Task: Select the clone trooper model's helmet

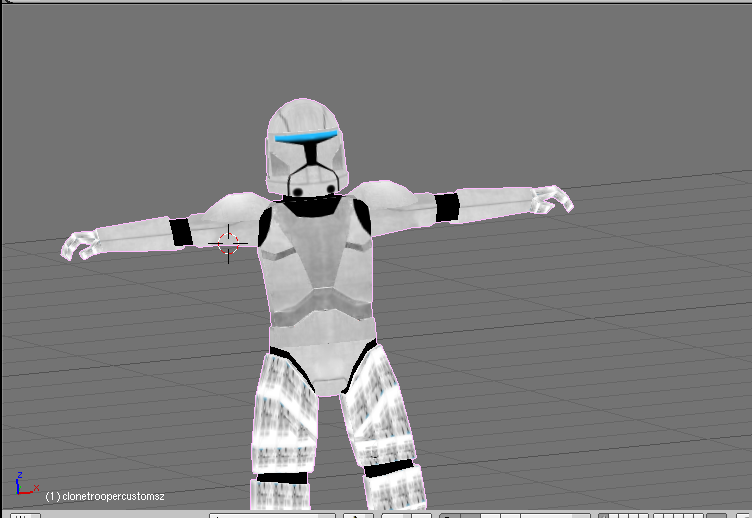Action: point(307,147)
